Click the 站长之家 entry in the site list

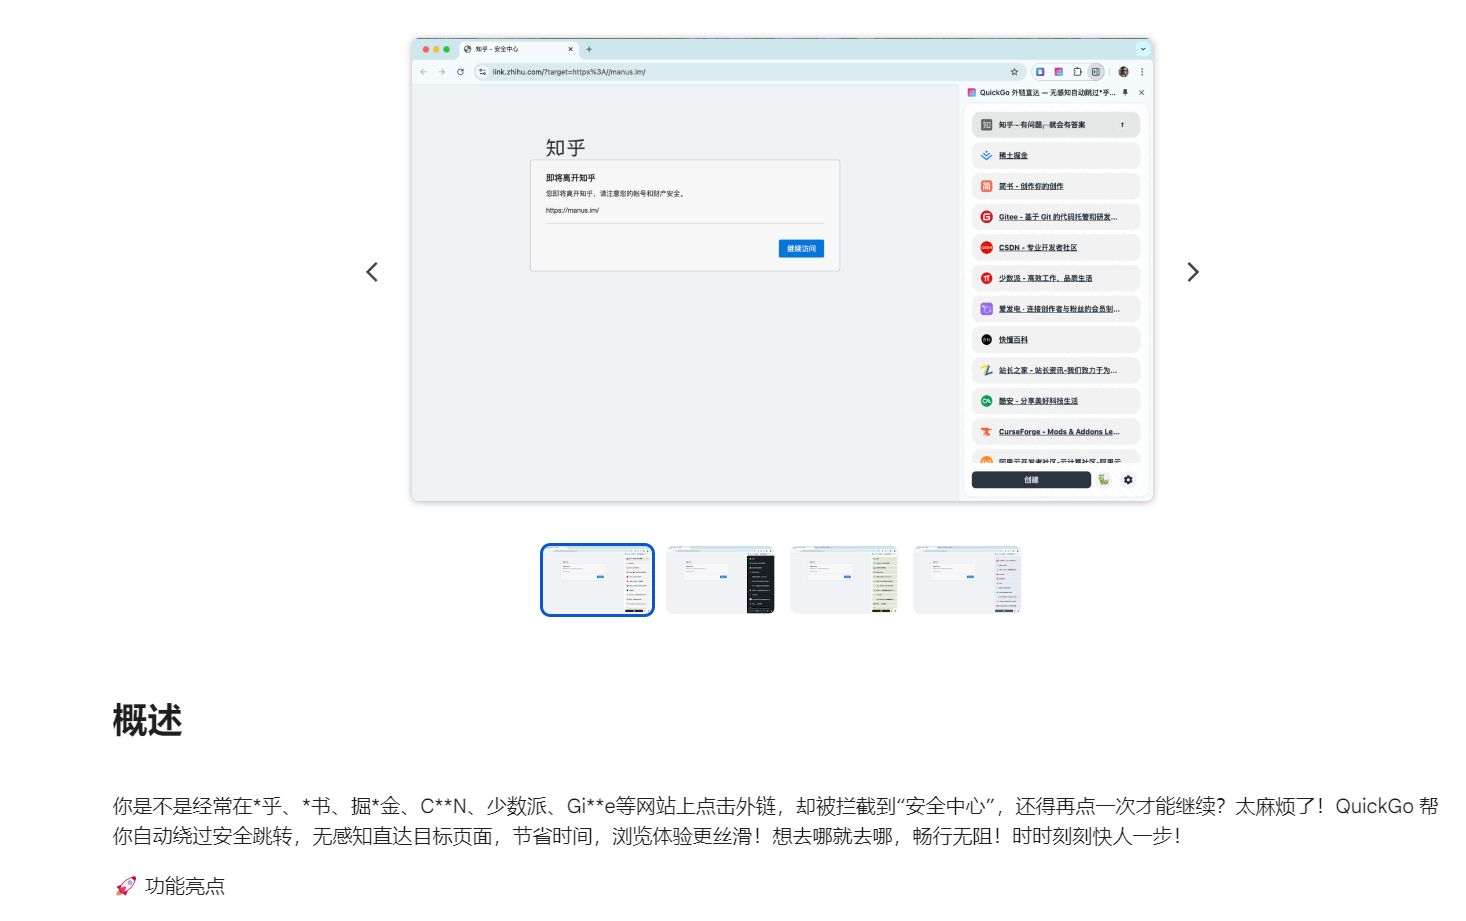[x=1056, y=370]
